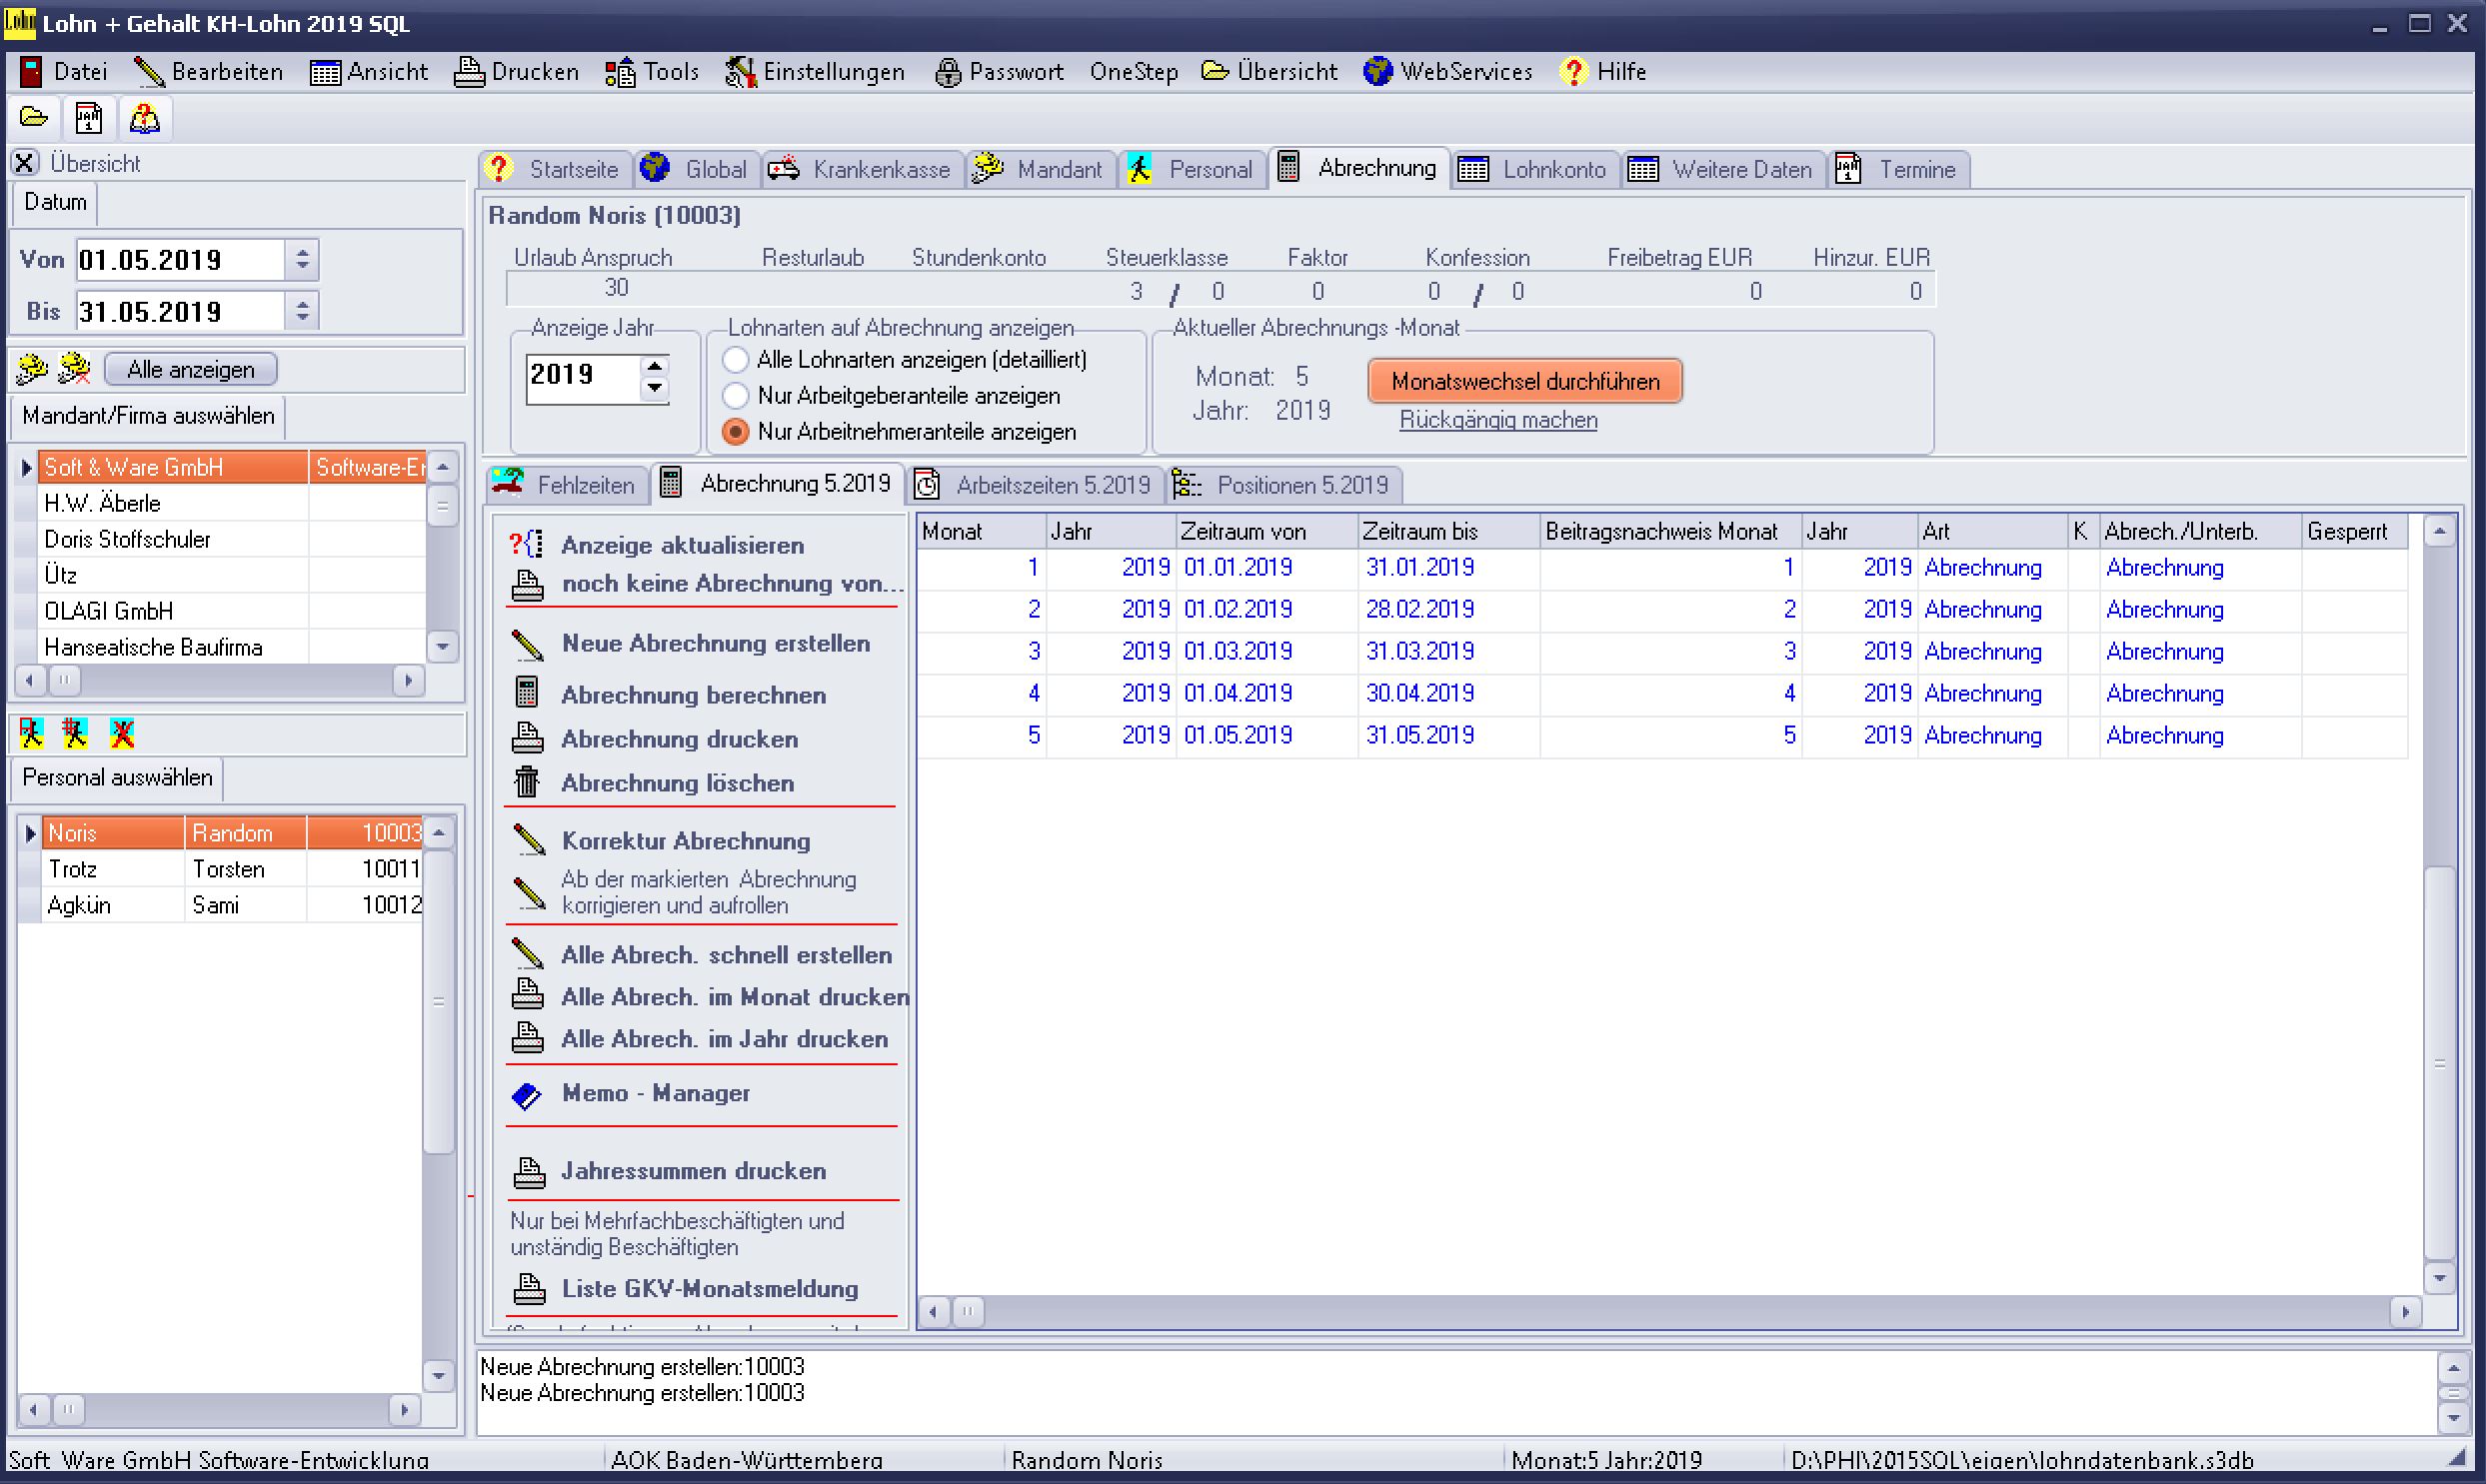Click the open folder toolbar icon
The height and width of the screenshot is (1484, 2486).
(34, 118)
